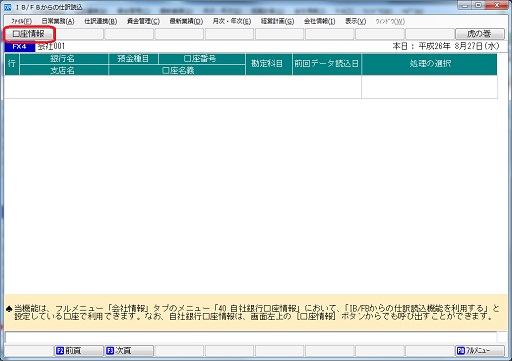
Task: Click the F2 前頁 button
Action: click(79, 351)
